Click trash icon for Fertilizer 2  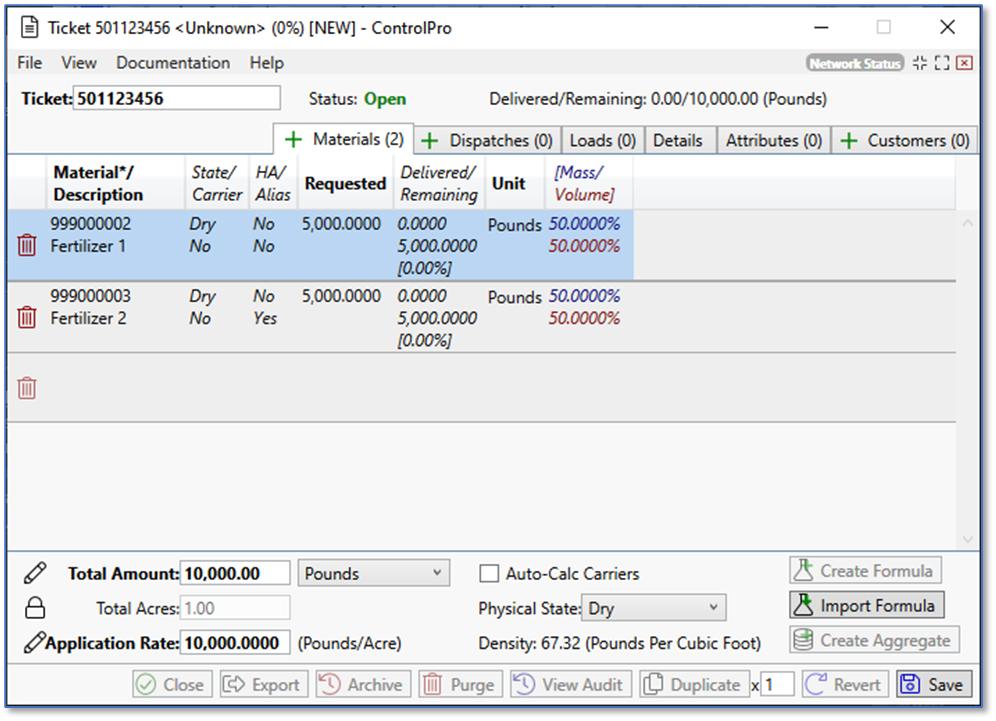(x=27, y=317)
